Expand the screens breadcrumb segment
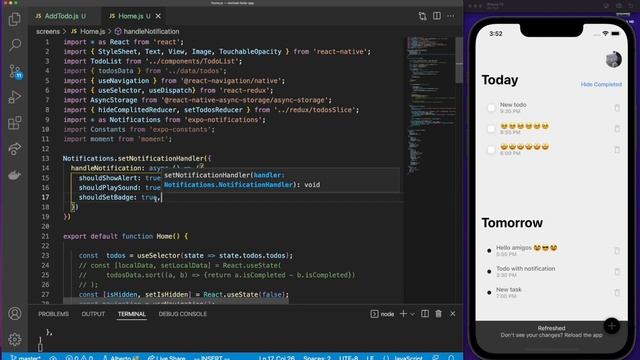Viewport: 640px width, 360px height. 48,31
